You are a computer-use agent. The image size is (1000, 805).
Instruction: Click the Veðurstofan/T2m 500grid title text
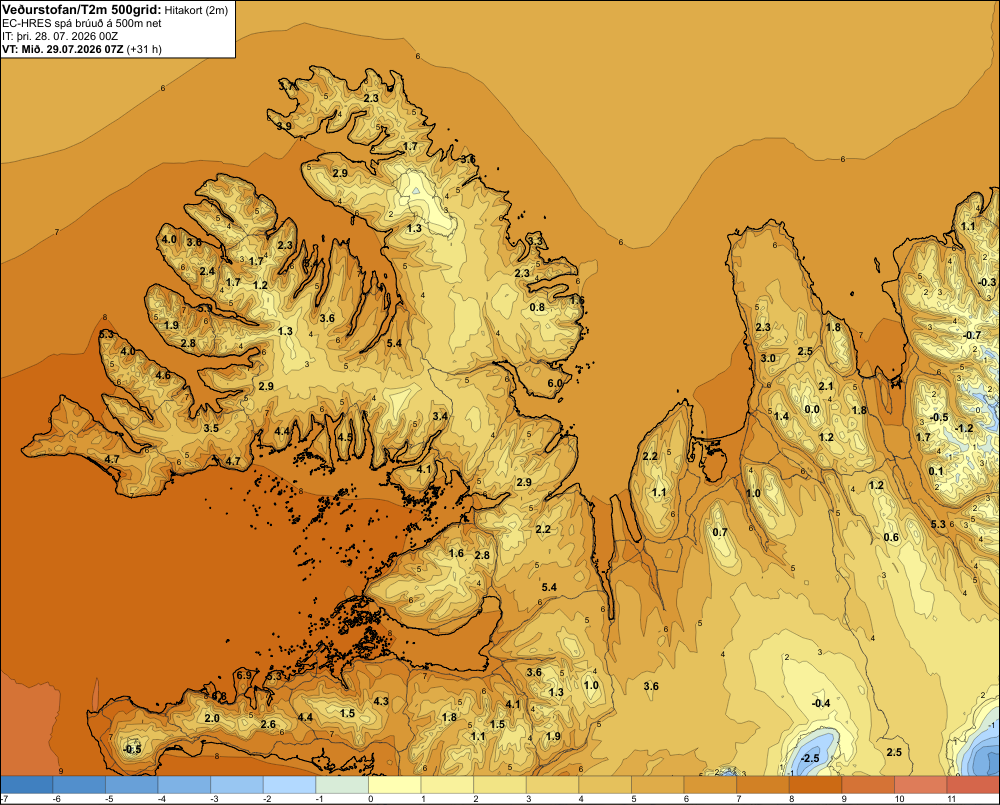(81, 10)
